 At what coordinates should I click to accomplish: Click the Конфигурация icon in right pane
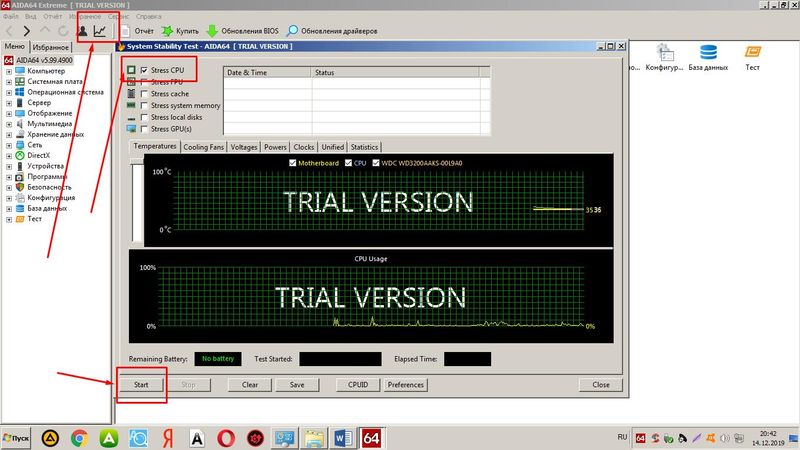[x=664, y=57]
